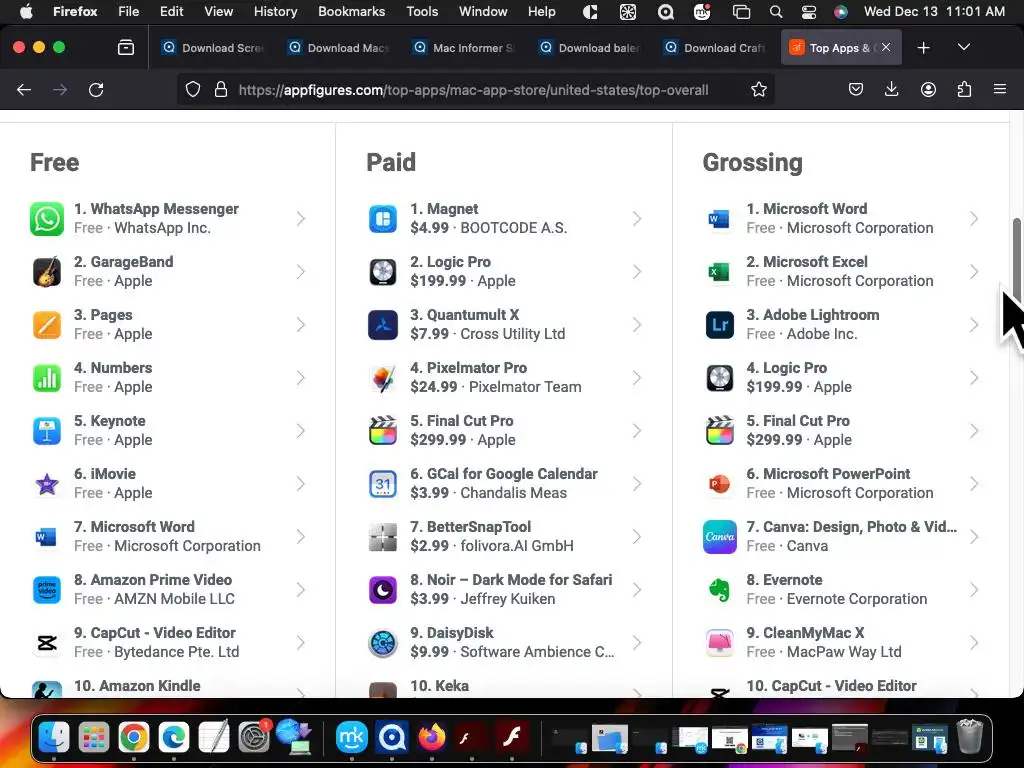Open the Firefox hamburger application menu
This screenshot has height=768, width=1024.
coord(999,89)
